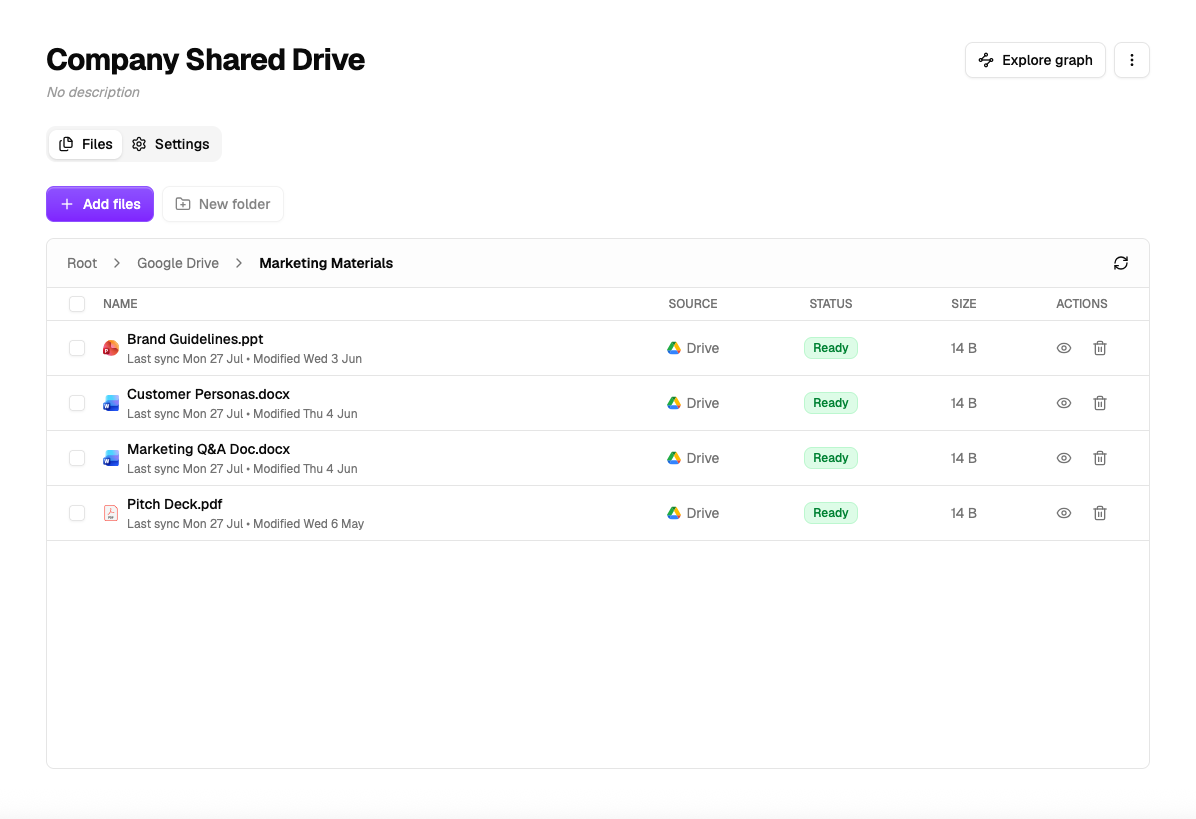This screenshot has height=819, width=1196.
Task: Click Word icon of Marketing Q&A Doc.docx
Action: click(111, 458)
